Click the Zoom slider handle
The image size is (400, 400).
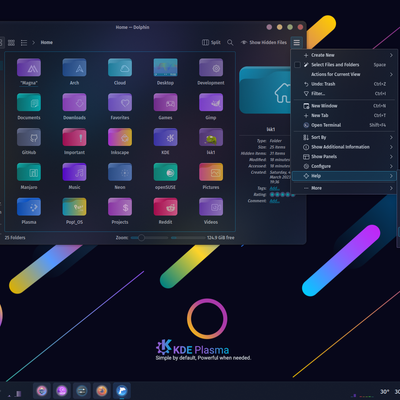(x=141, y=238)
